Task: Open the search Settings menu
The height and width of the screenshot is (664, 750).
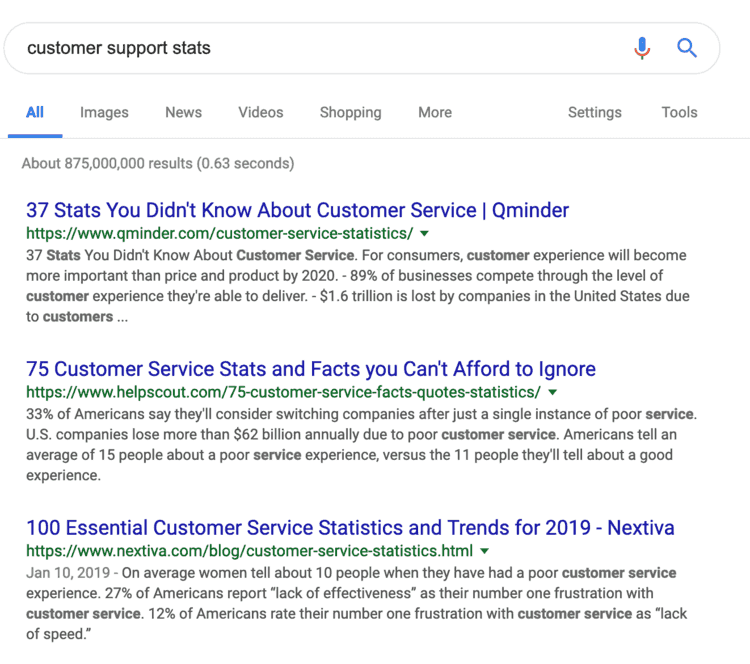Action: click(x=594, y=113)
